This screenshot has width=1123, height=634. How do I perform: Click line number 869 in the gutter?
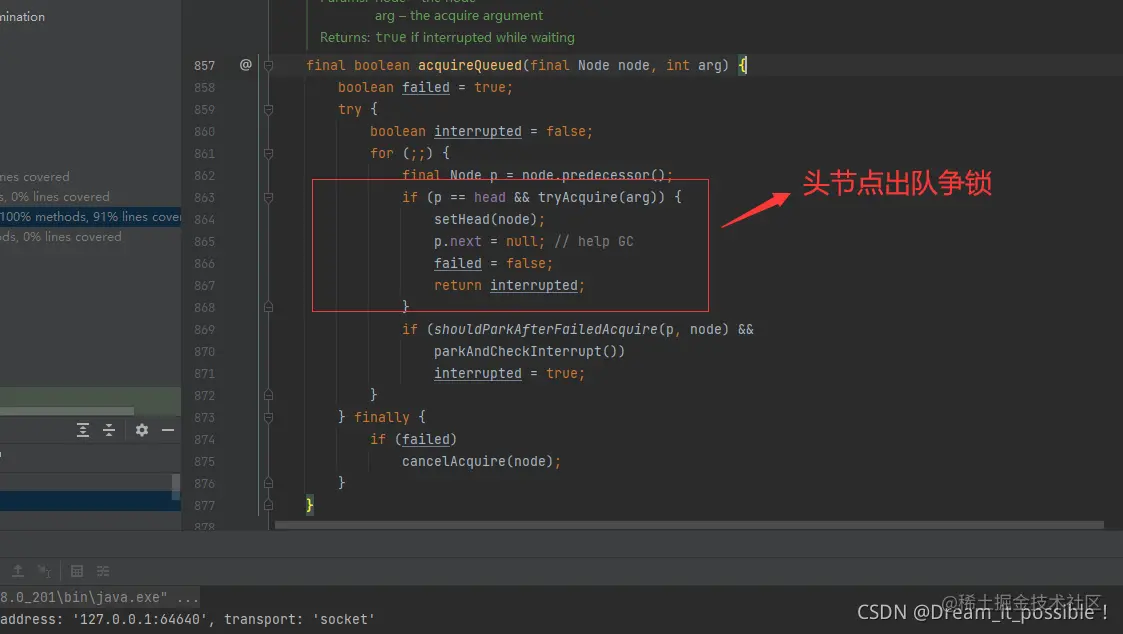(x=205, y=330)
